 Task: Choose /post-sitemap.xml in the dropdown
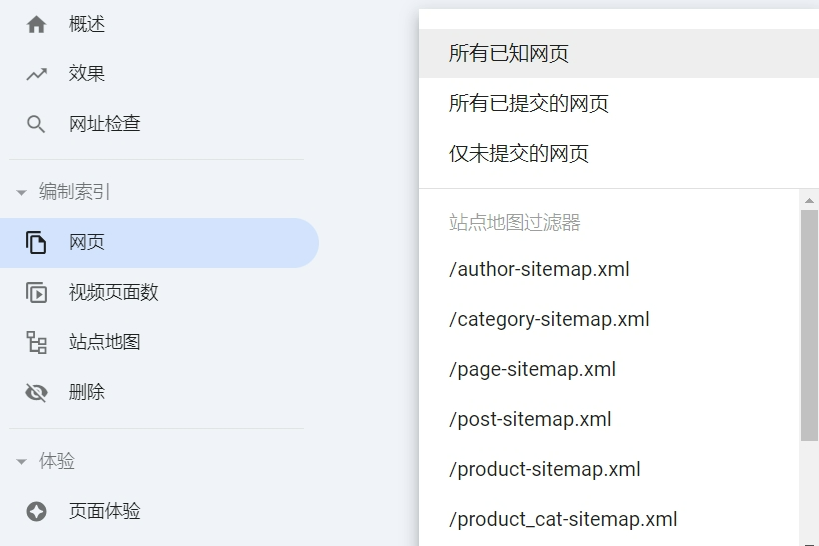point(531,419)
